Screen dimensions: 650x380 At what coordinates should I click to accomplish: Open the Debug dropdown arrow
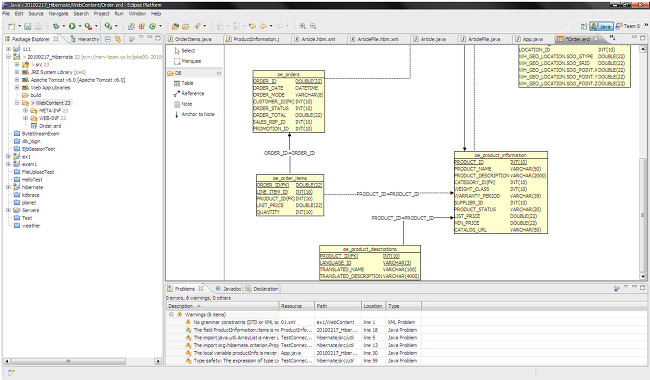coord(63,26)
